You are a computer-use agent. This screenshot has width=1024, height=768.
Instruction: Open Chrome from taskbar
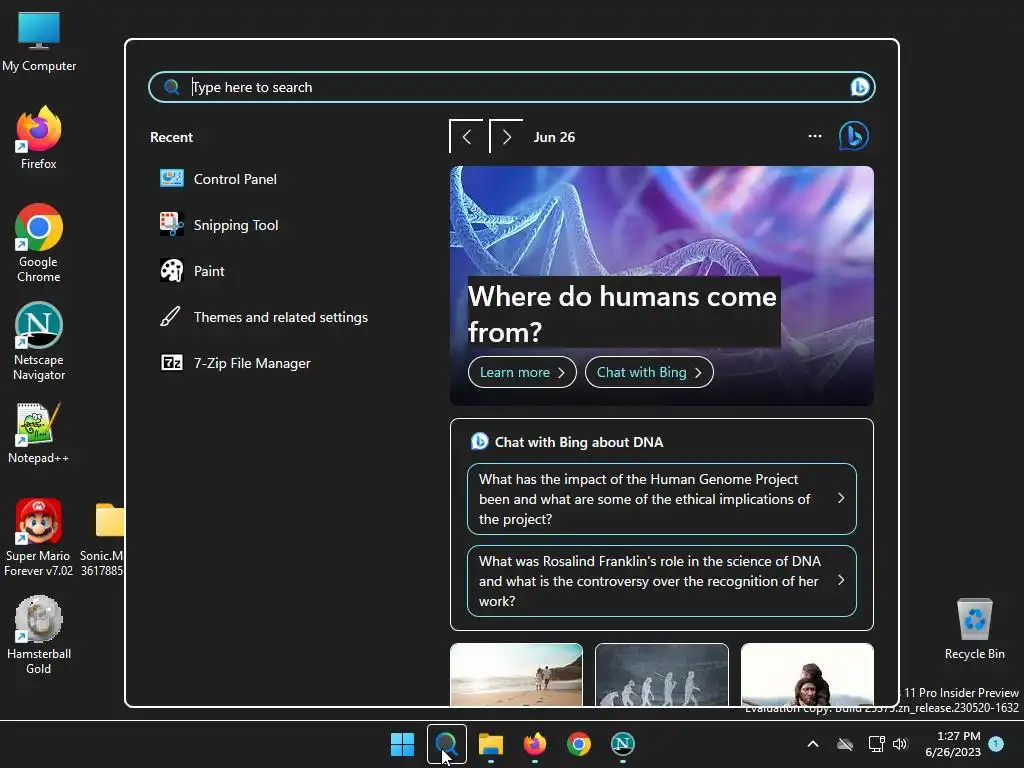(x=579, y=744)
